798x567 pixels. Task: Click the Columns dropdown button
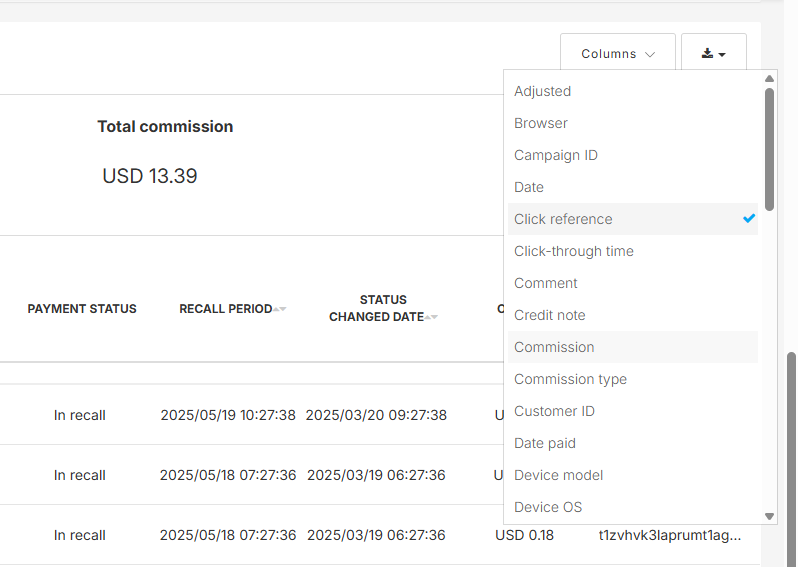617,54
